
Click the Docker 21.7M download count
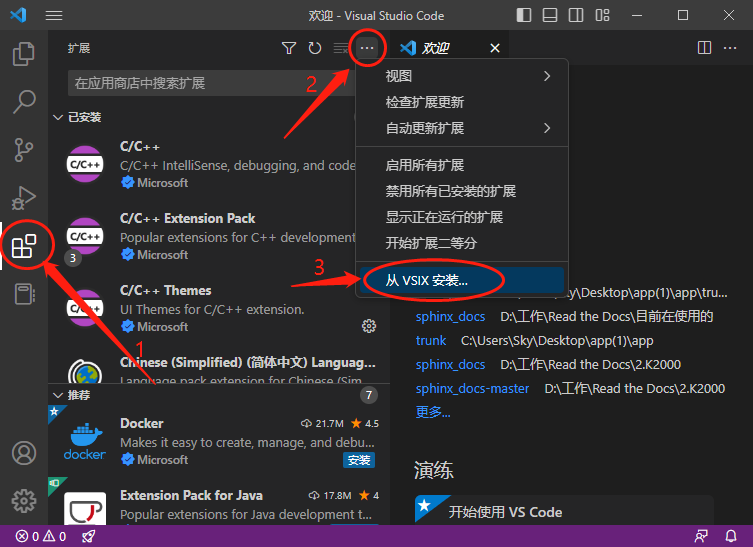[x=322, y=424]
